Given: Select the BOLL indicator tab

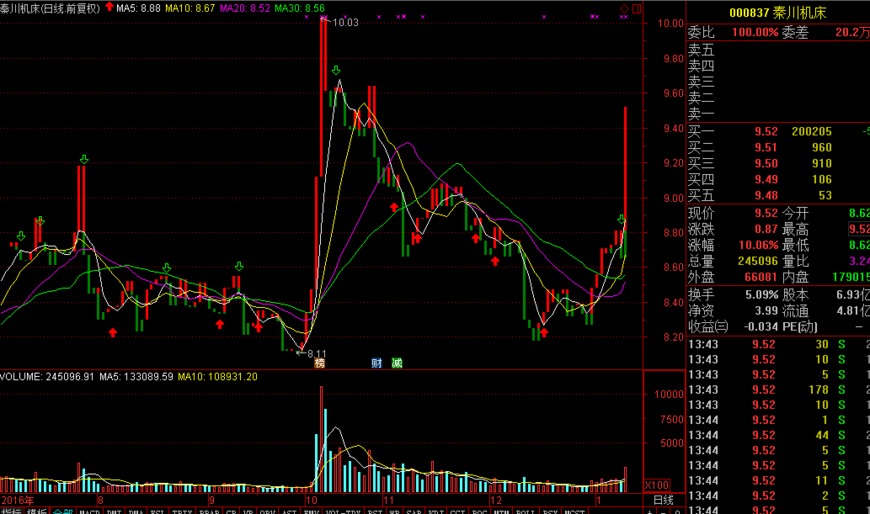Looking at the screenshot, I should click(525, 511).
